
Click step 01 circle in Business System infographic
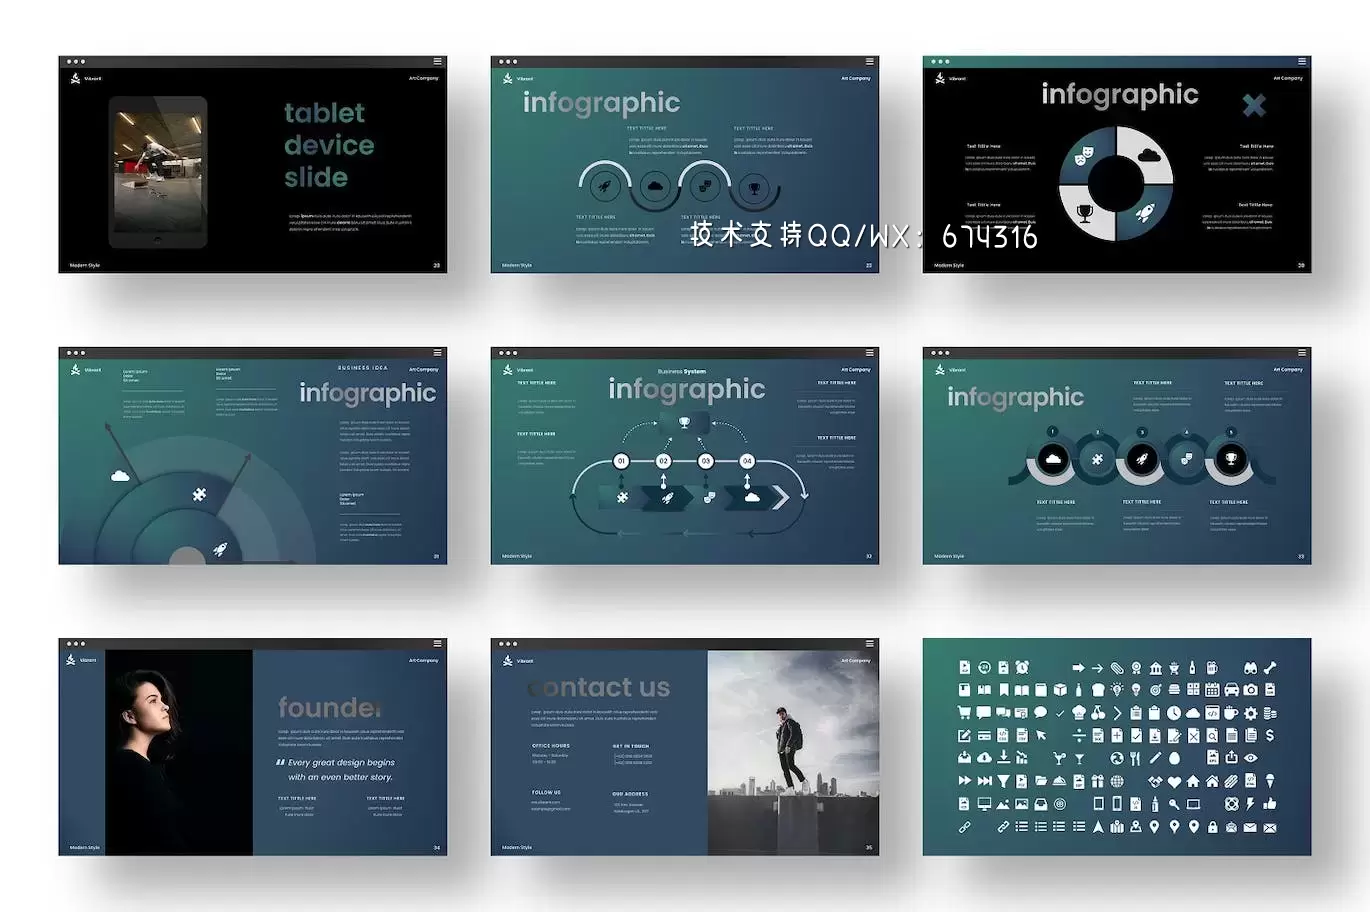point(621,461)
